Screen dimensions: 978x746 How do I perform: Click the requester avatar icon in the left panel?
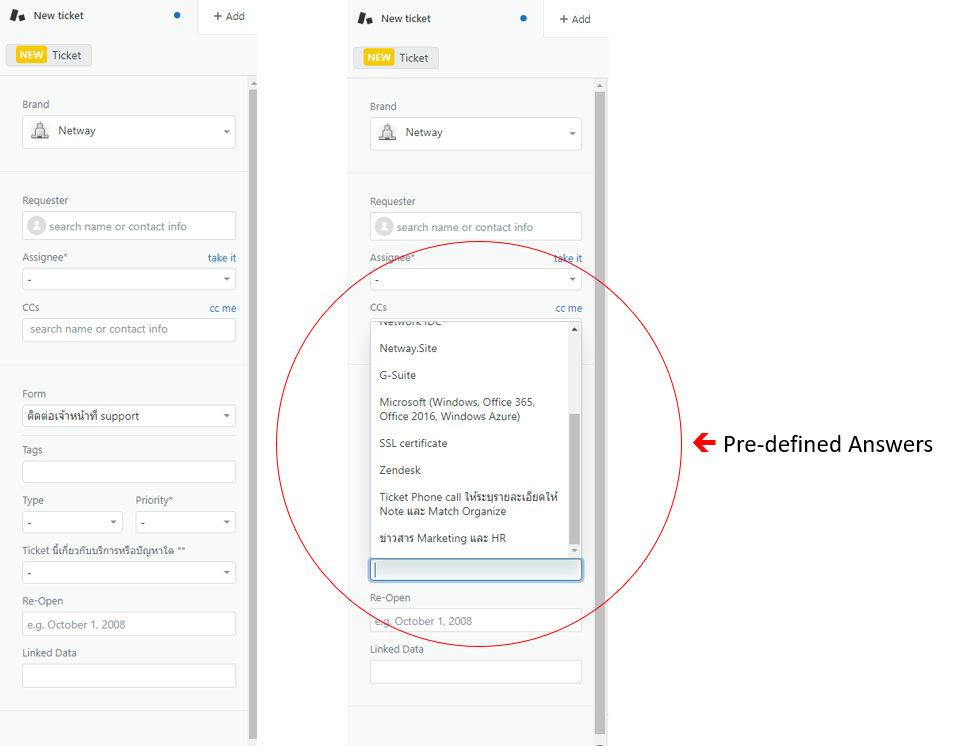pyautogui.click(x=37, y=226)
